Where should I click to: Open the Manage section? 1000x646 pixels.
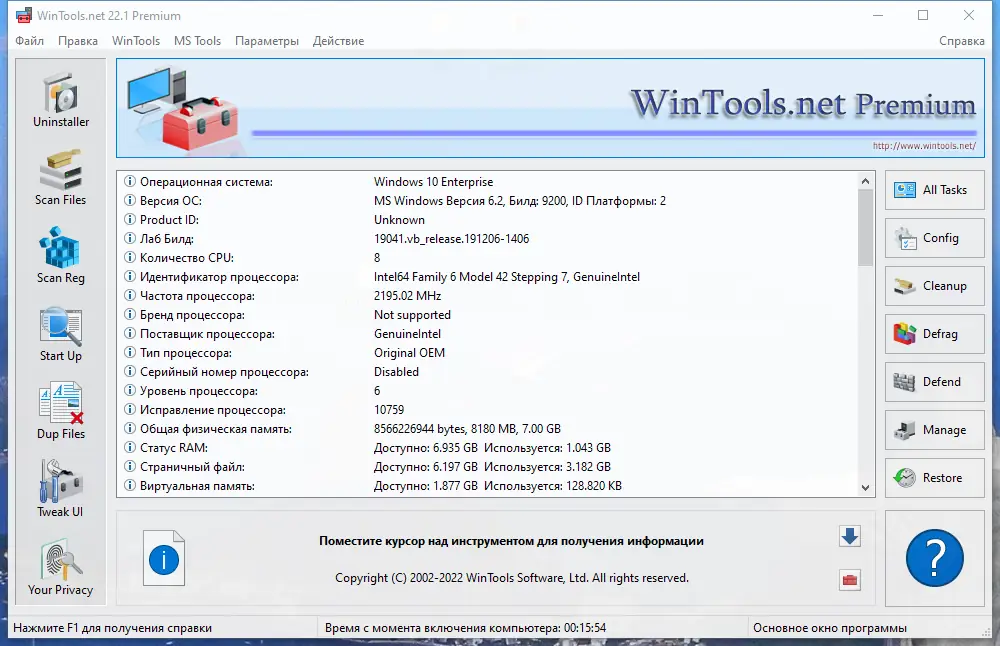pyautogui.click(x=934, y=430)
